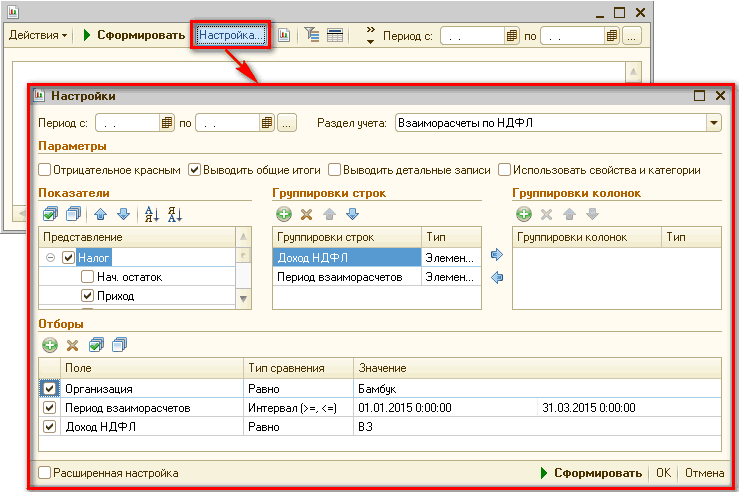Add a new row grouping
This screenshot has width=739, height=492.
tap(284, 214)
